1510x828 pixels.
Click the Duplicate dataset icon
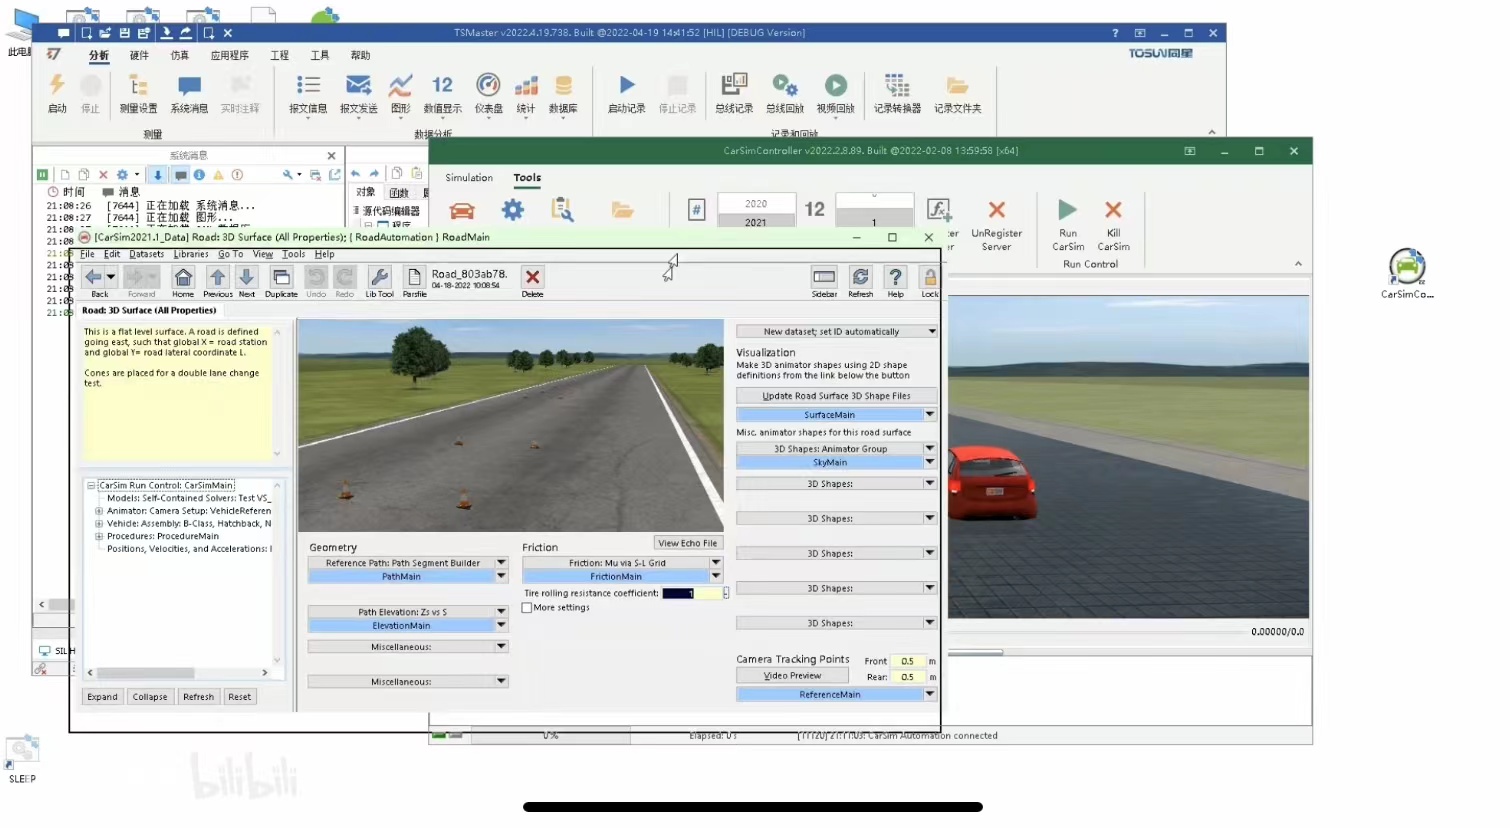click(x=281, y=278)
